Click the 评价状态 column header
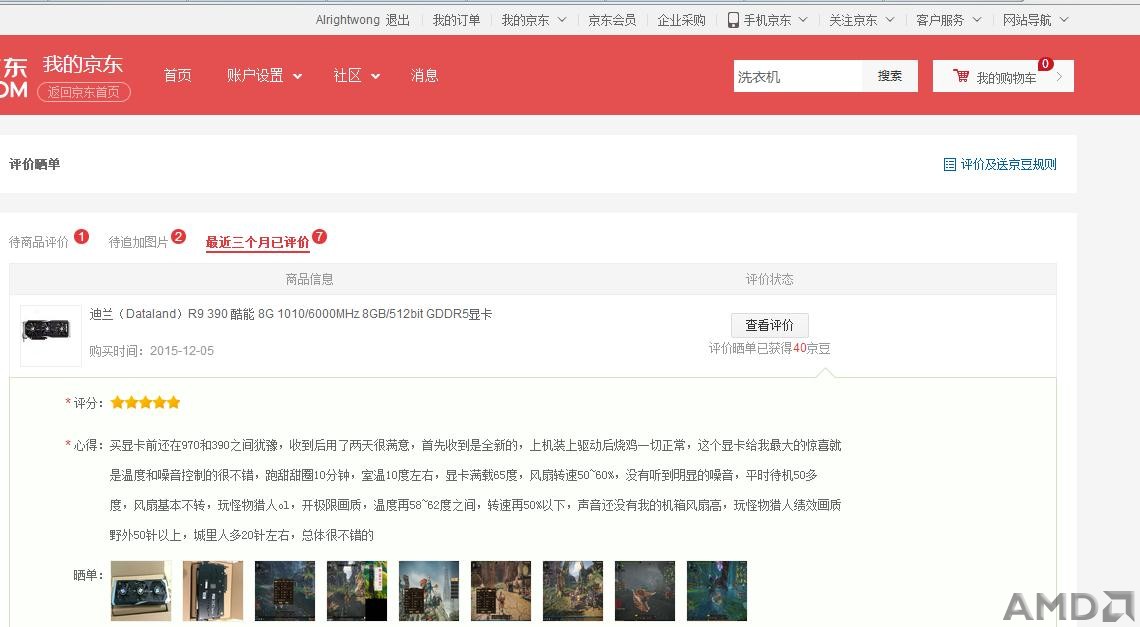The height and width of the screenshot is (627, 1140). (x=769, y=279)
